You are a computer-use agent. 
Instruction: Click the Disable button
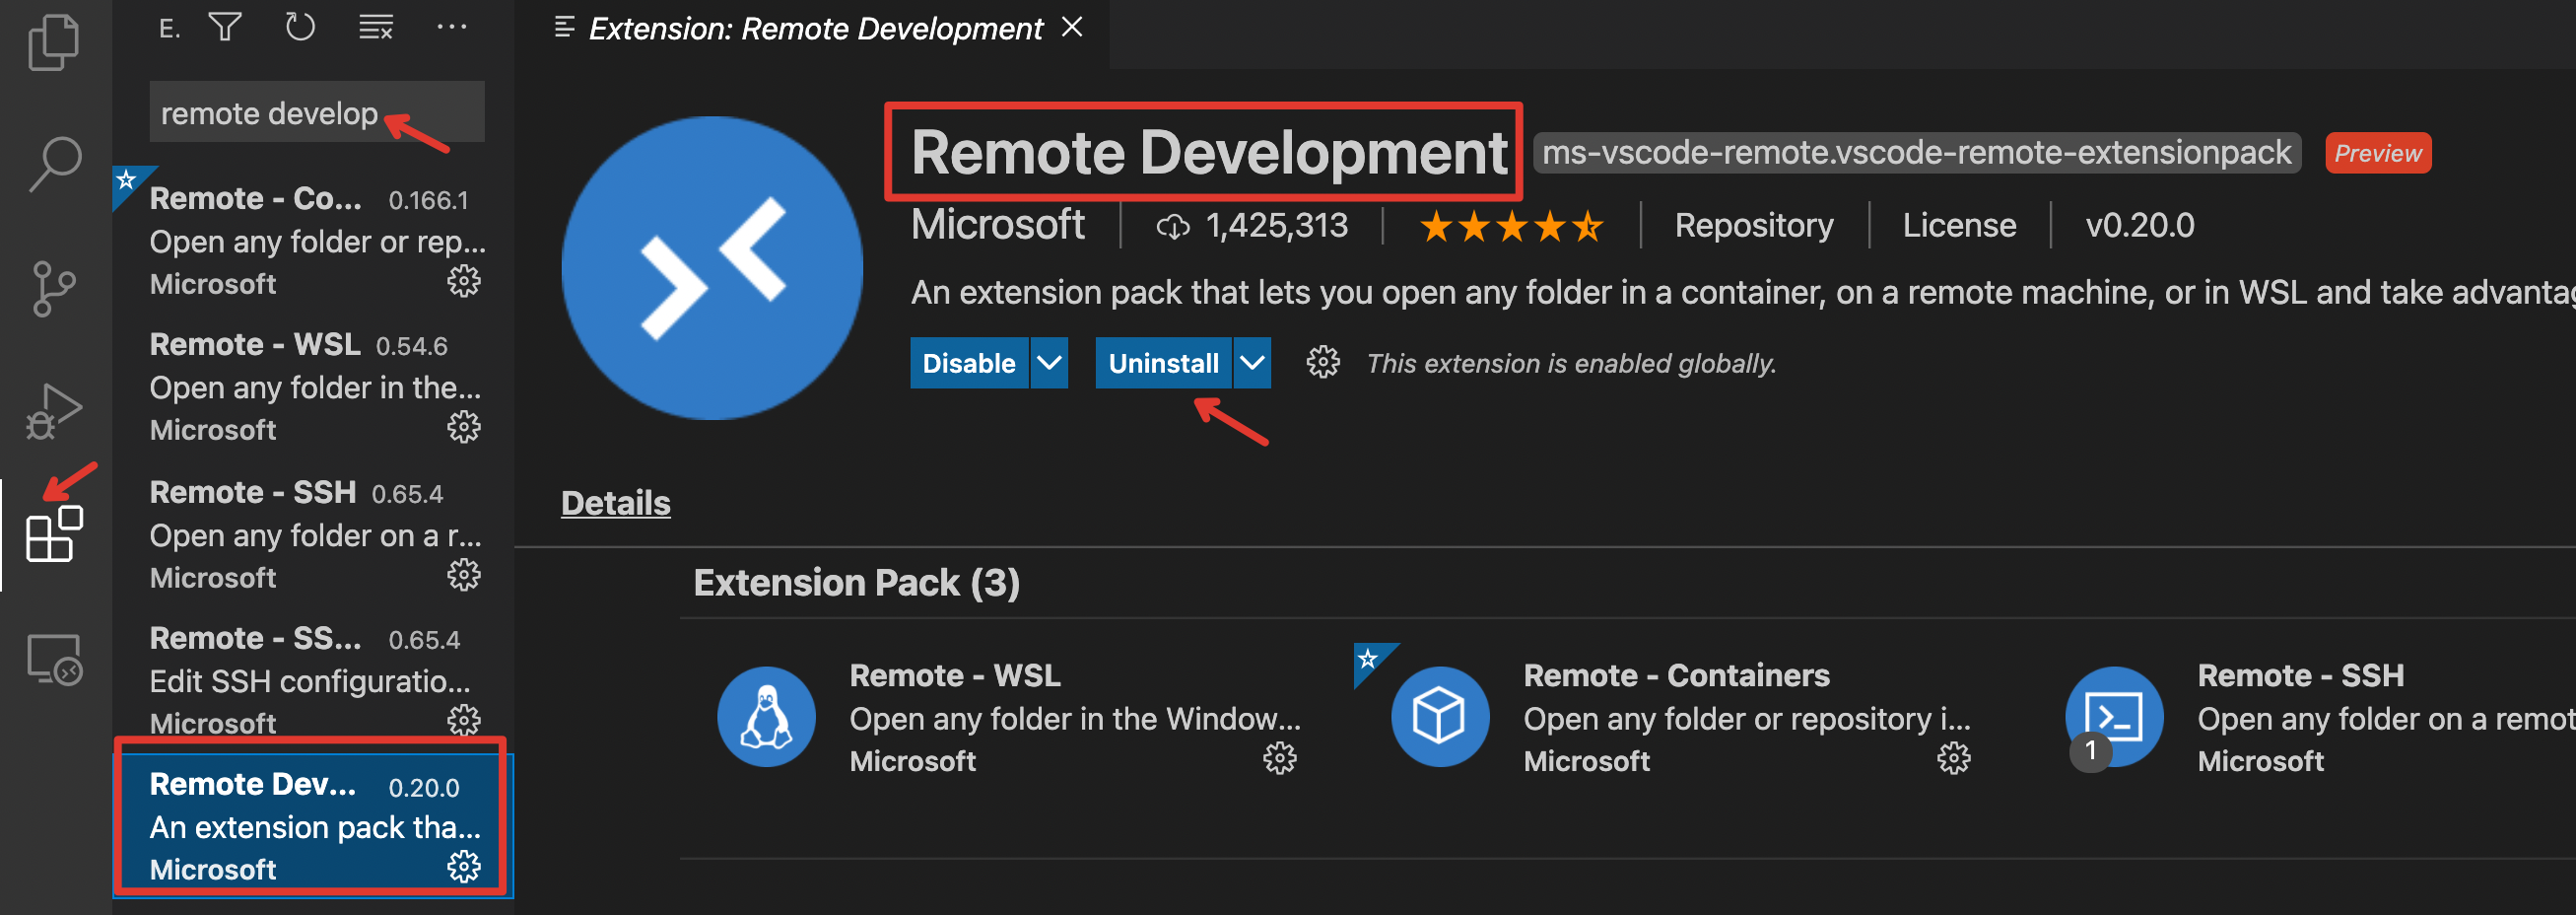coord(969,363)
